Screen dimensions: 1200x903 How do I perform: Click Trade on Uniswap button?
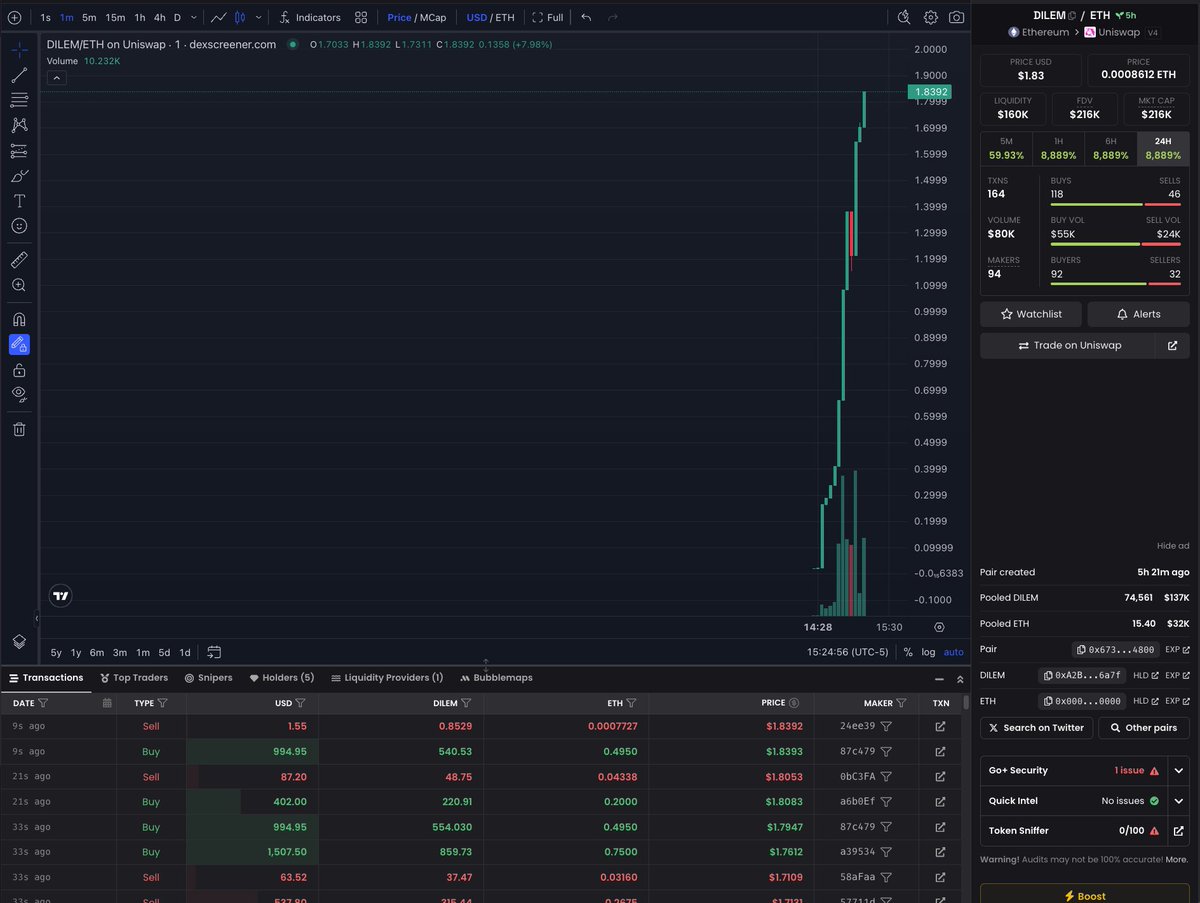[x=1068, y=345]
